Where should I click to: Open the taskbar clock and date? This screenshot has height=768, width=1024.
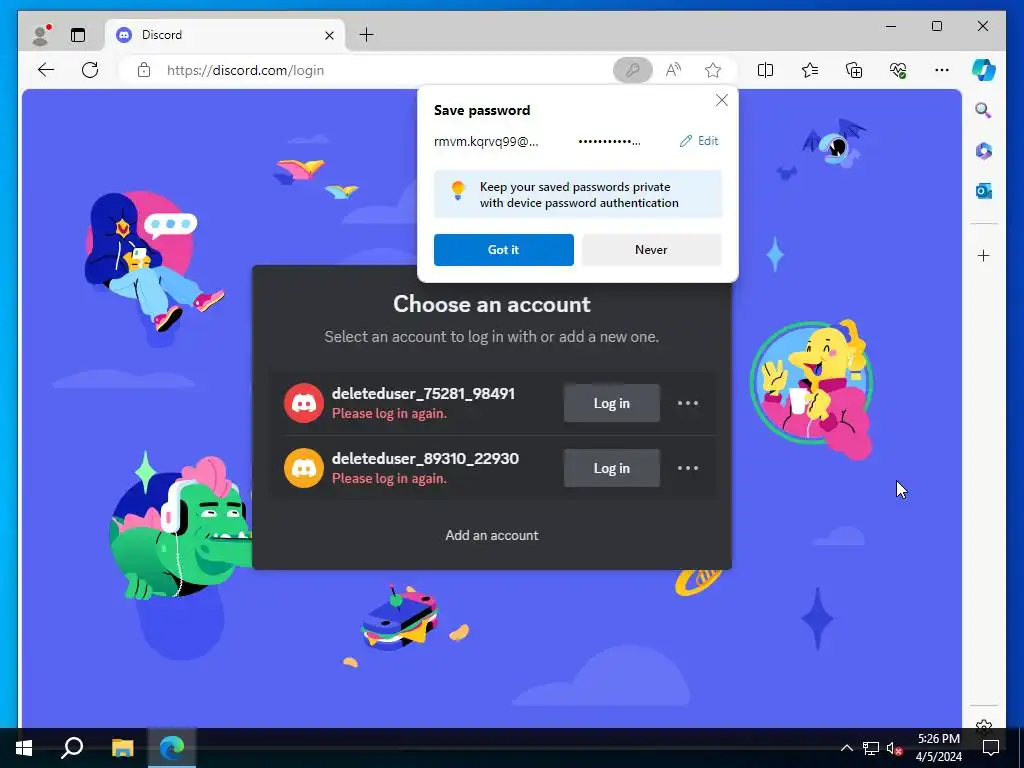point(938,748)
